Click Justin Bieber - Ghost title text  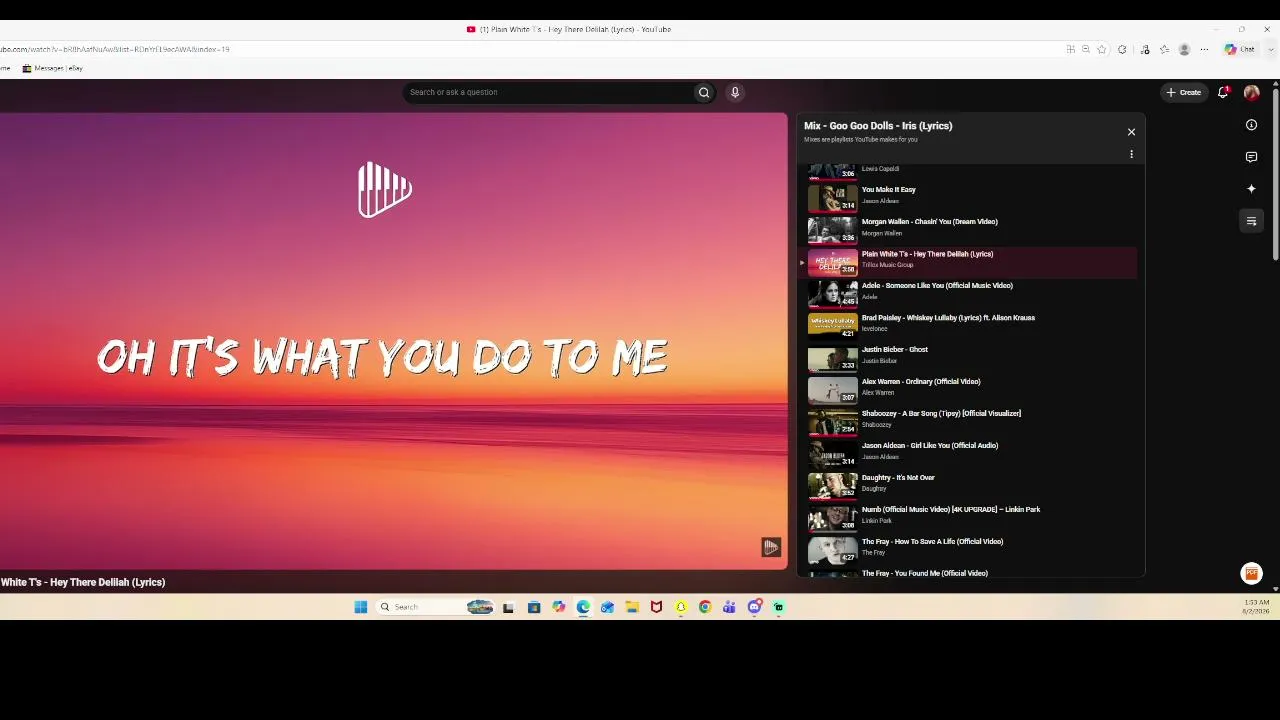(x=895, y=350)
